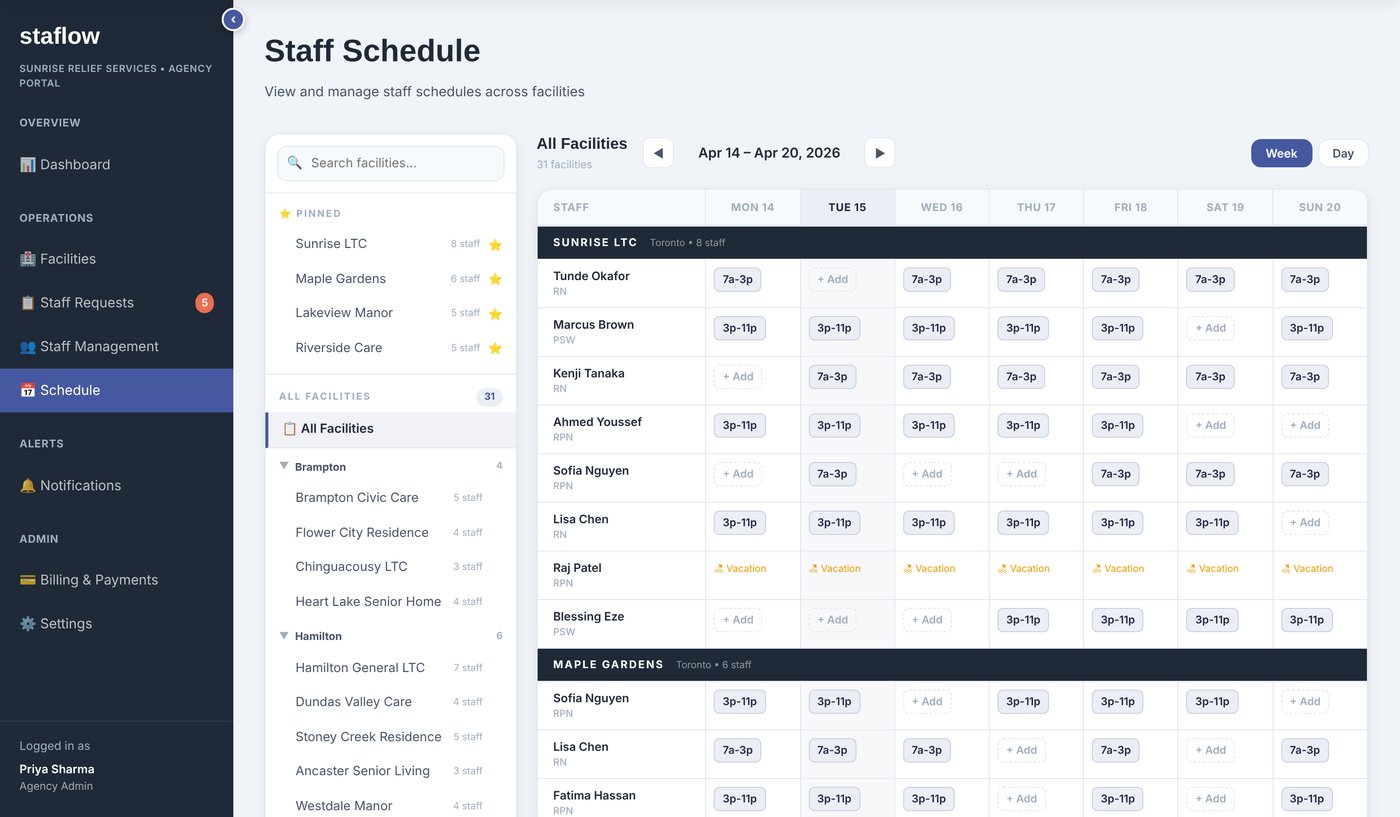Select Ancaster Senior Living facility
1400x817 pixels.
(391, 771)
